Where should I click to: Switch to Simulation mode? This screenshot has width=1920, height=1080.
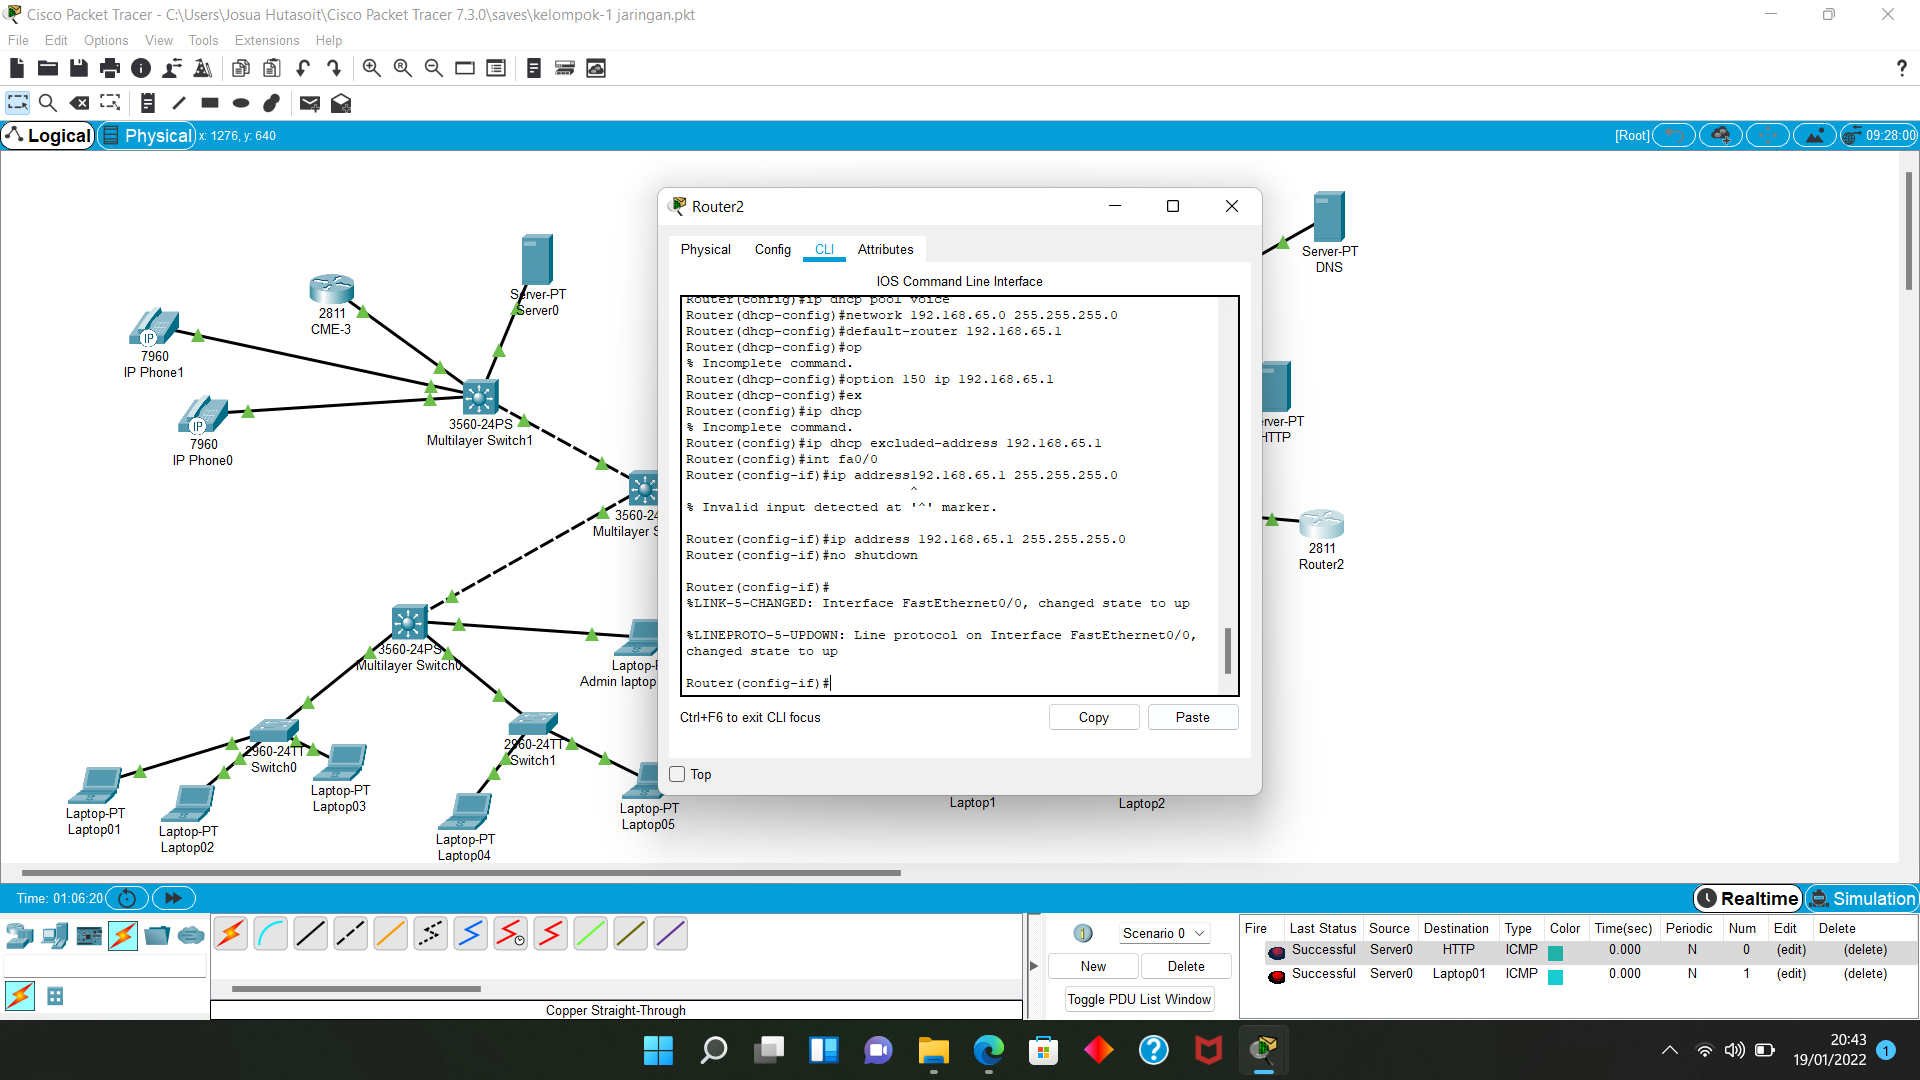pos(1862,898)
